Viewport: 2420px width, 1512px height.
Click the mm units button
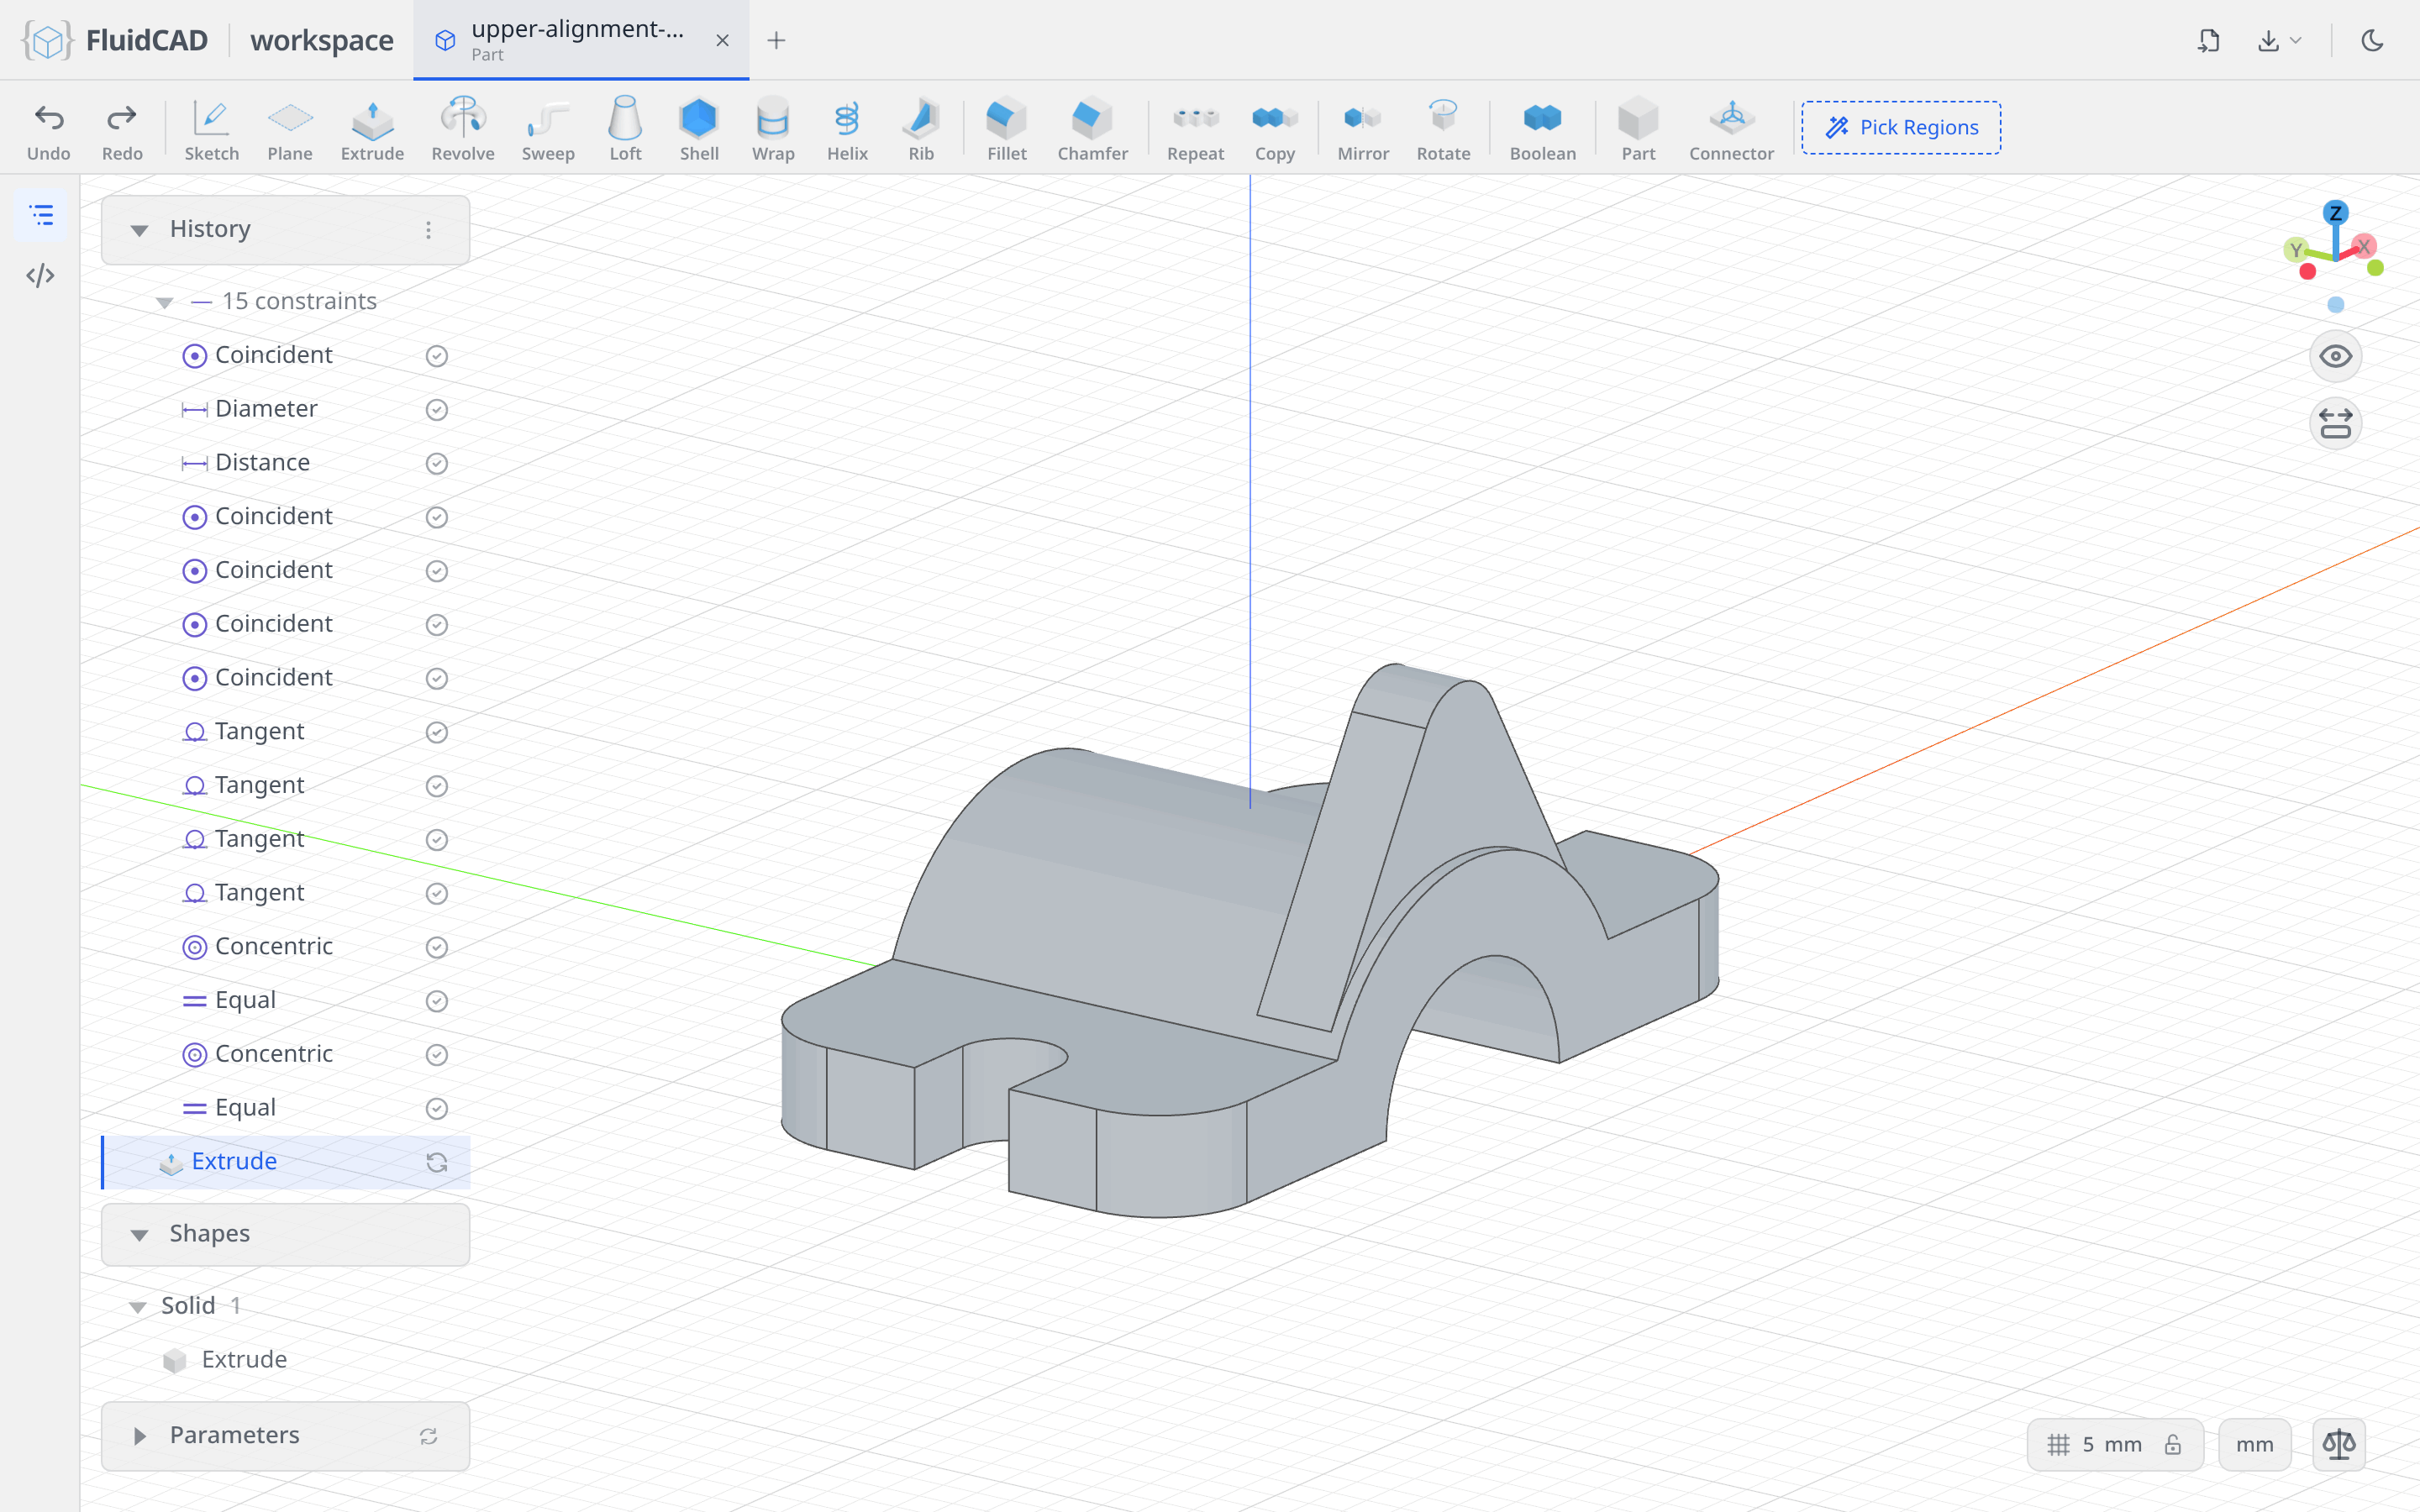2254,1444
